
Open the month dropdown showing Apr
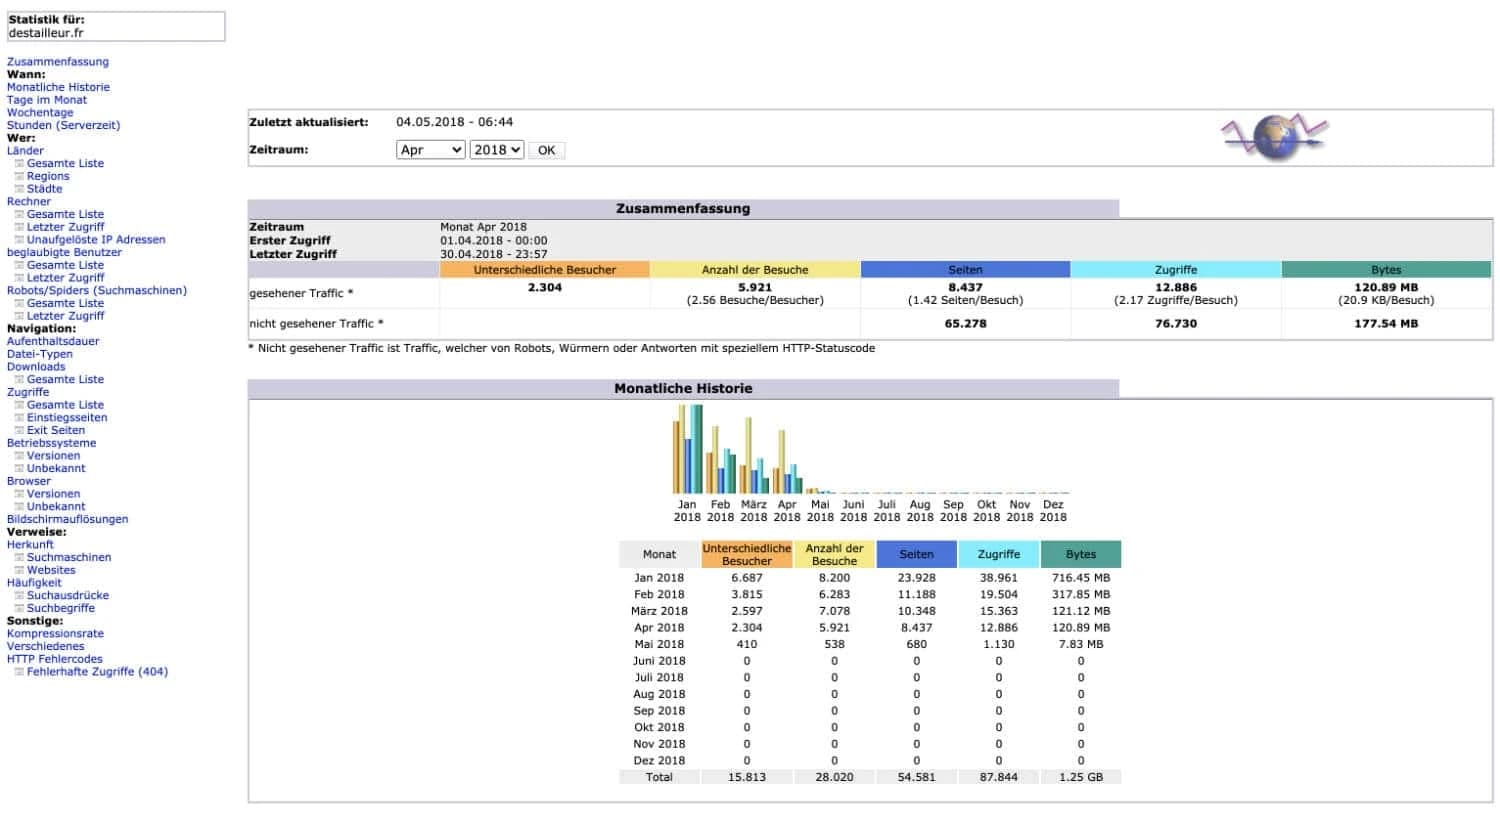[430, 149]
